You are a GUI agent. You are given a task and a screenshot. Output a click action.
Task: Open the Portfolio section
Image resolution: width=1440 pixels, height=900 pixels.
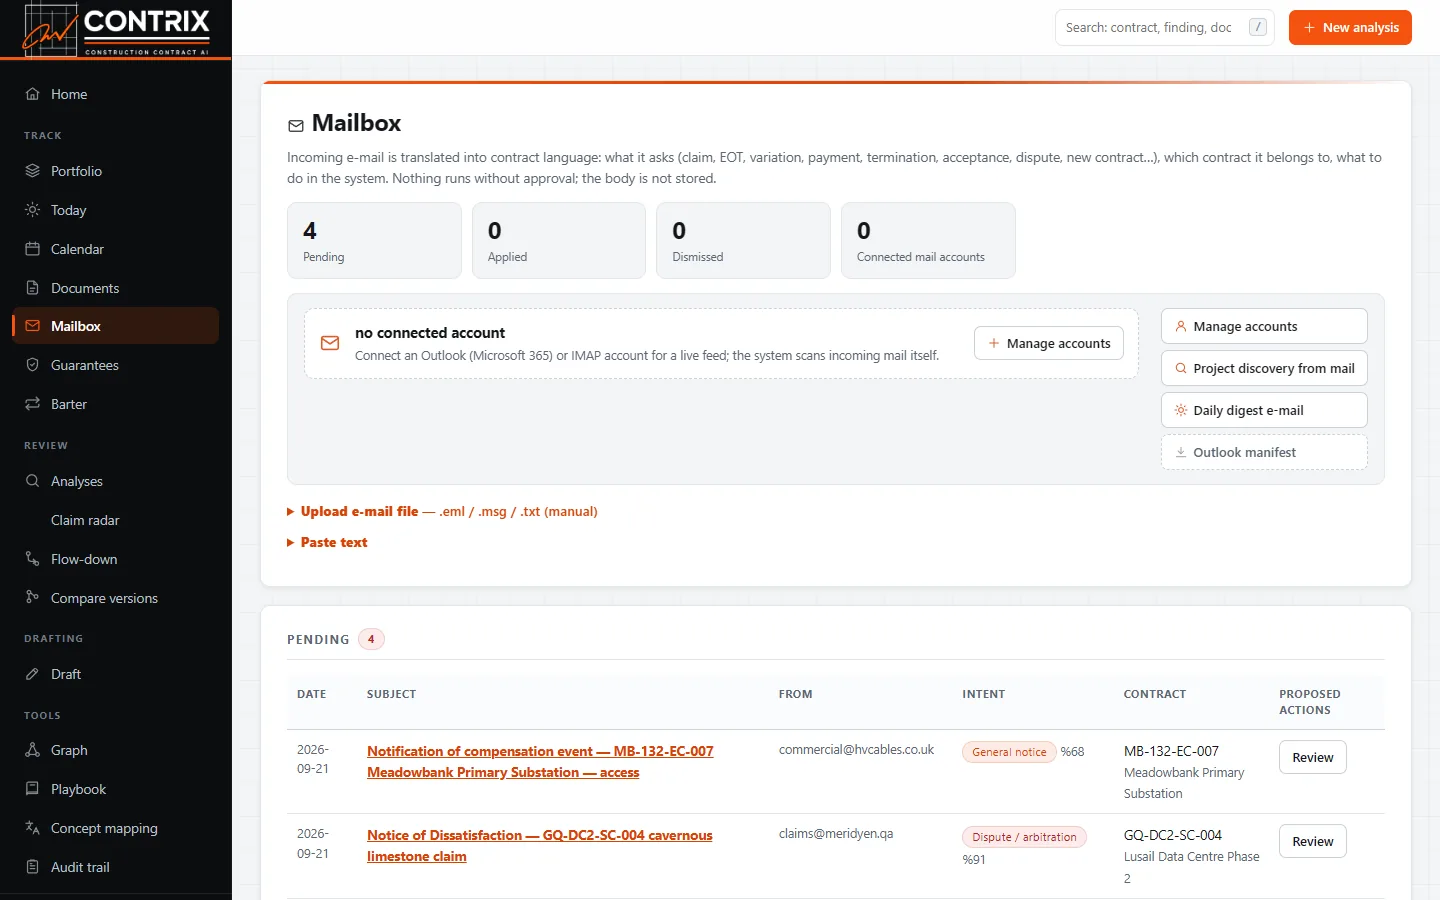point(115,171)
